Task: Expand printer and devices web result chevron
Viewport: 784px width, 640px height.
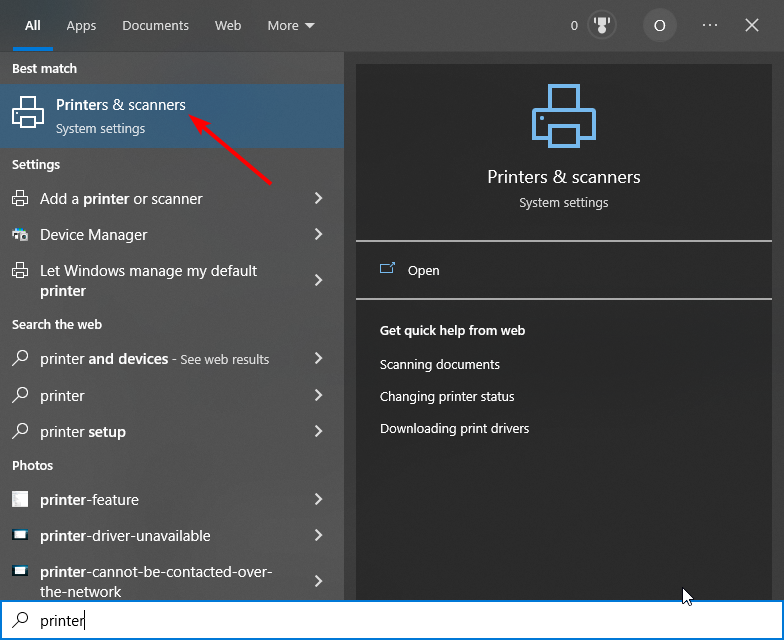Action: coord(318,358)
